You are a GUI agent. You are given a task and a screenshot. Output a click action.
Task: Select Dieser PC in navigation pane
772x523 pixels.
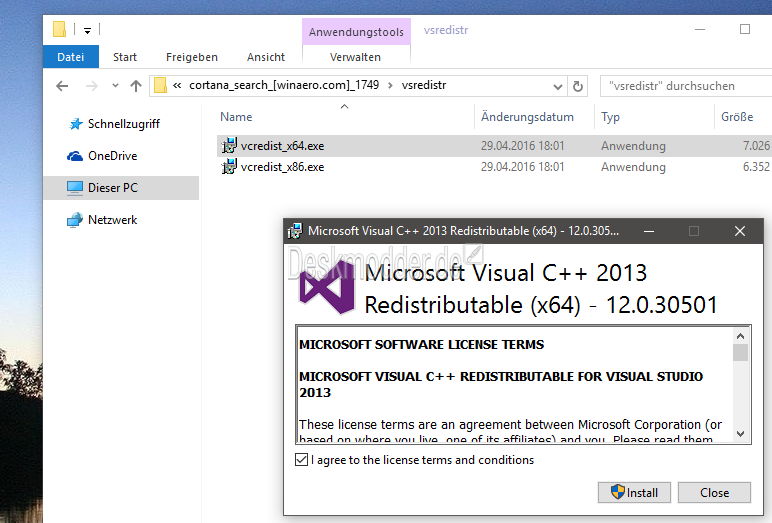(121, 188)
